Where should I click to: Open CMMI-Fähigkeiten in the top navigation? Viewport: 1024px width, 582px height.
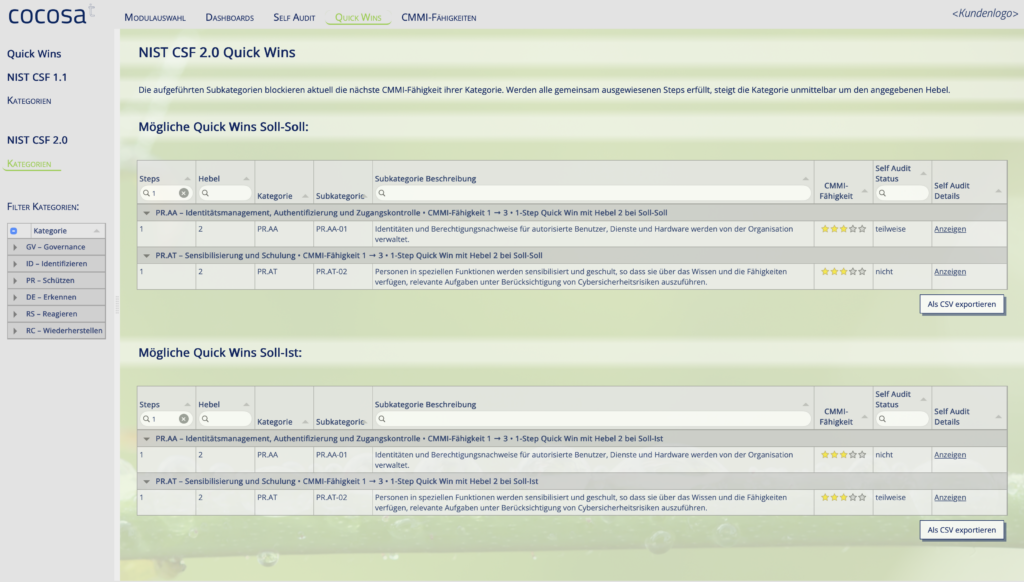[438, 18]
